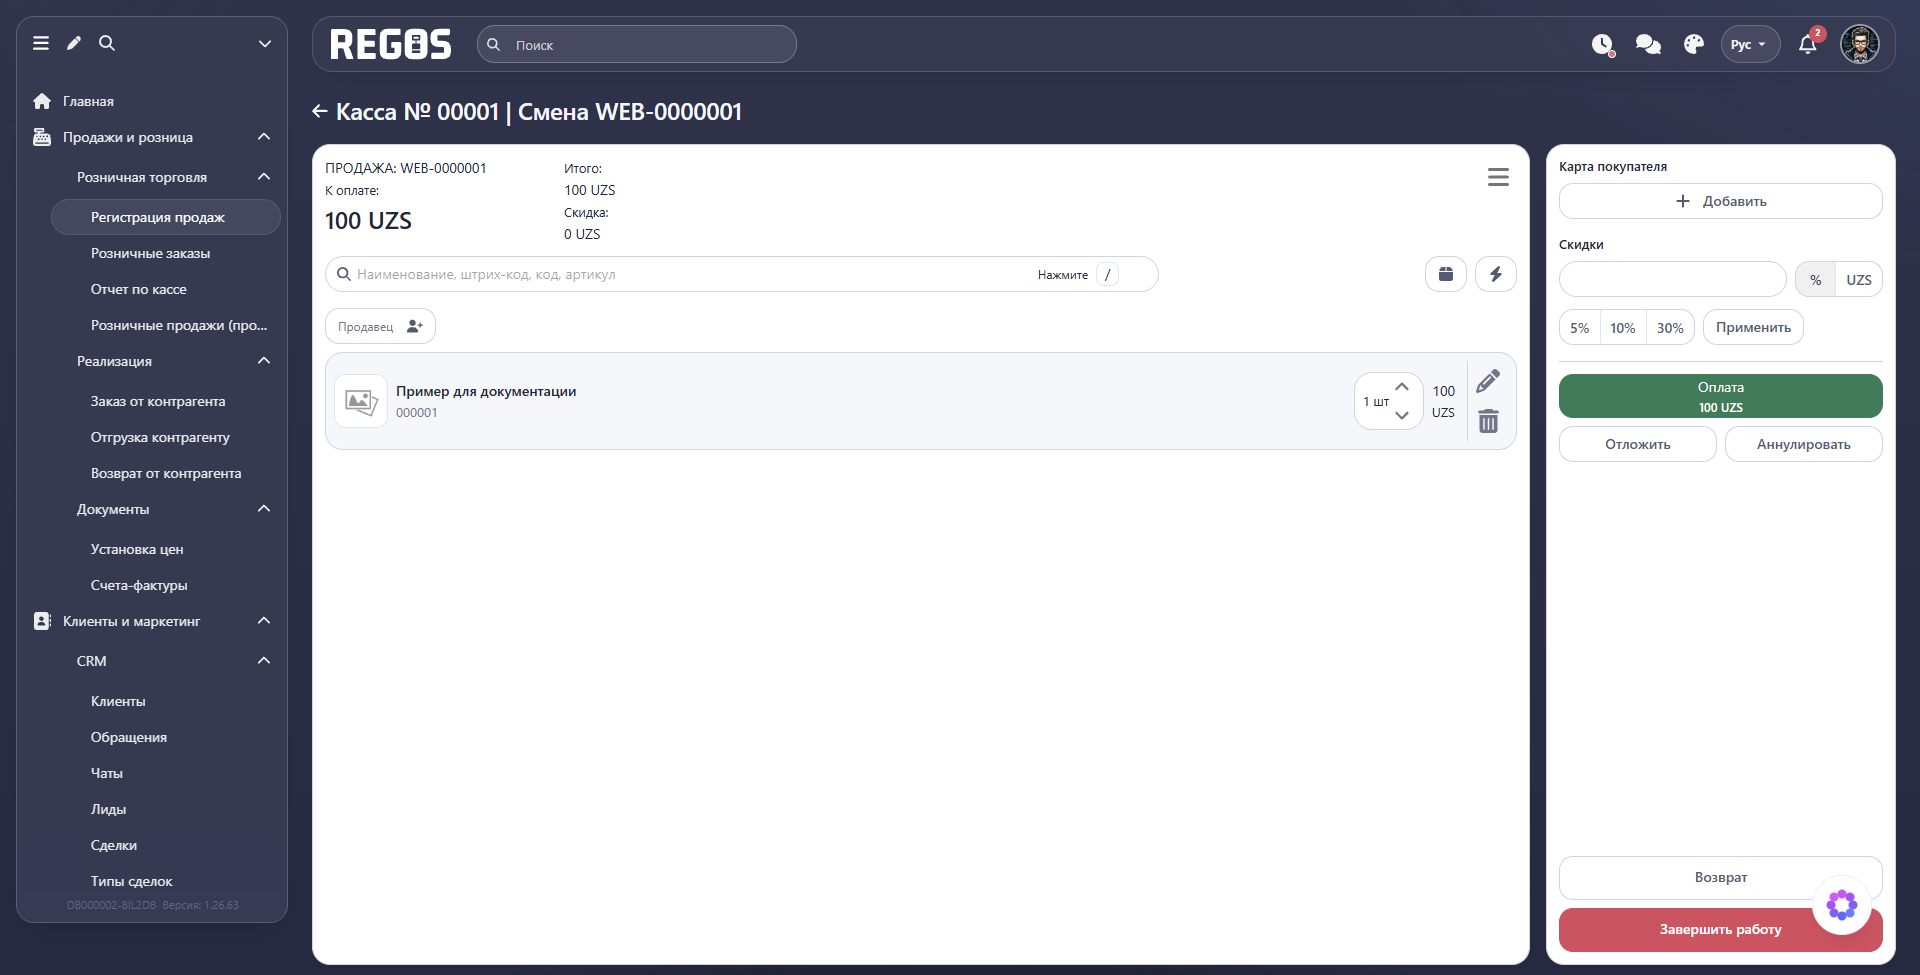
Task: Open the purple flower assistant widget
Action: coord(1842,905)
